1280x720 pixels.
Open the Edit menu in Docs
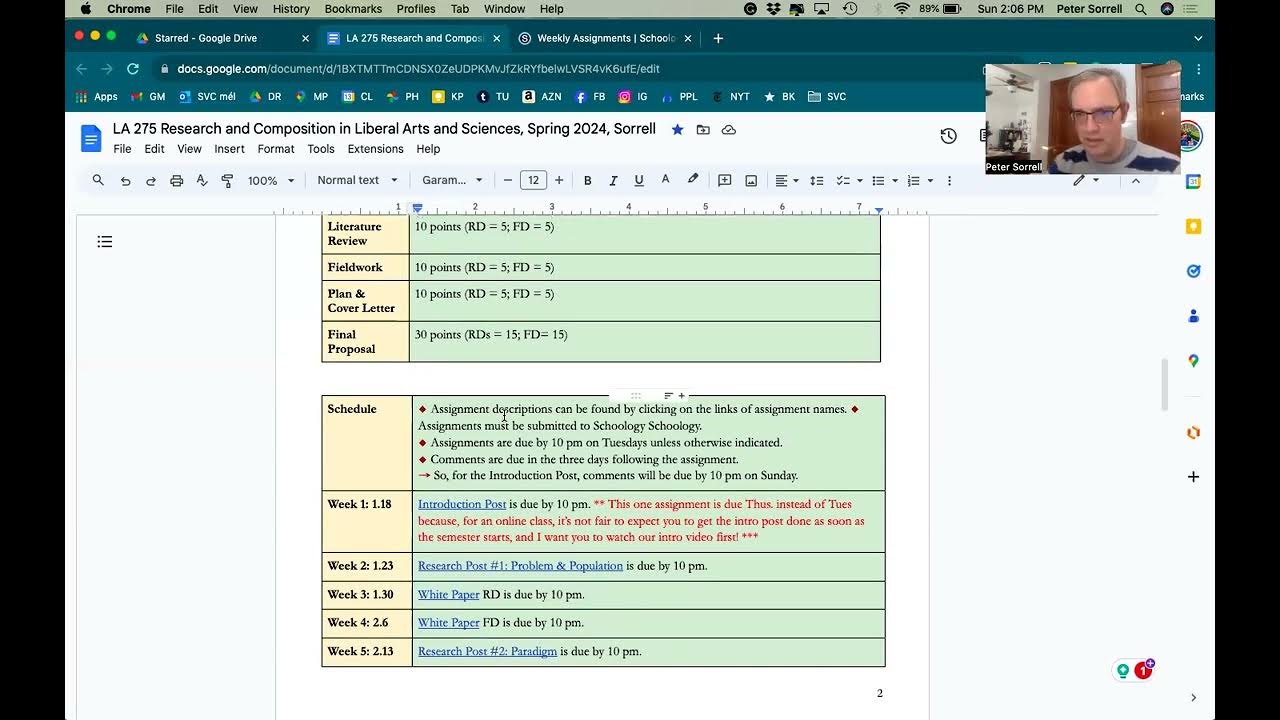click(154, 149)
